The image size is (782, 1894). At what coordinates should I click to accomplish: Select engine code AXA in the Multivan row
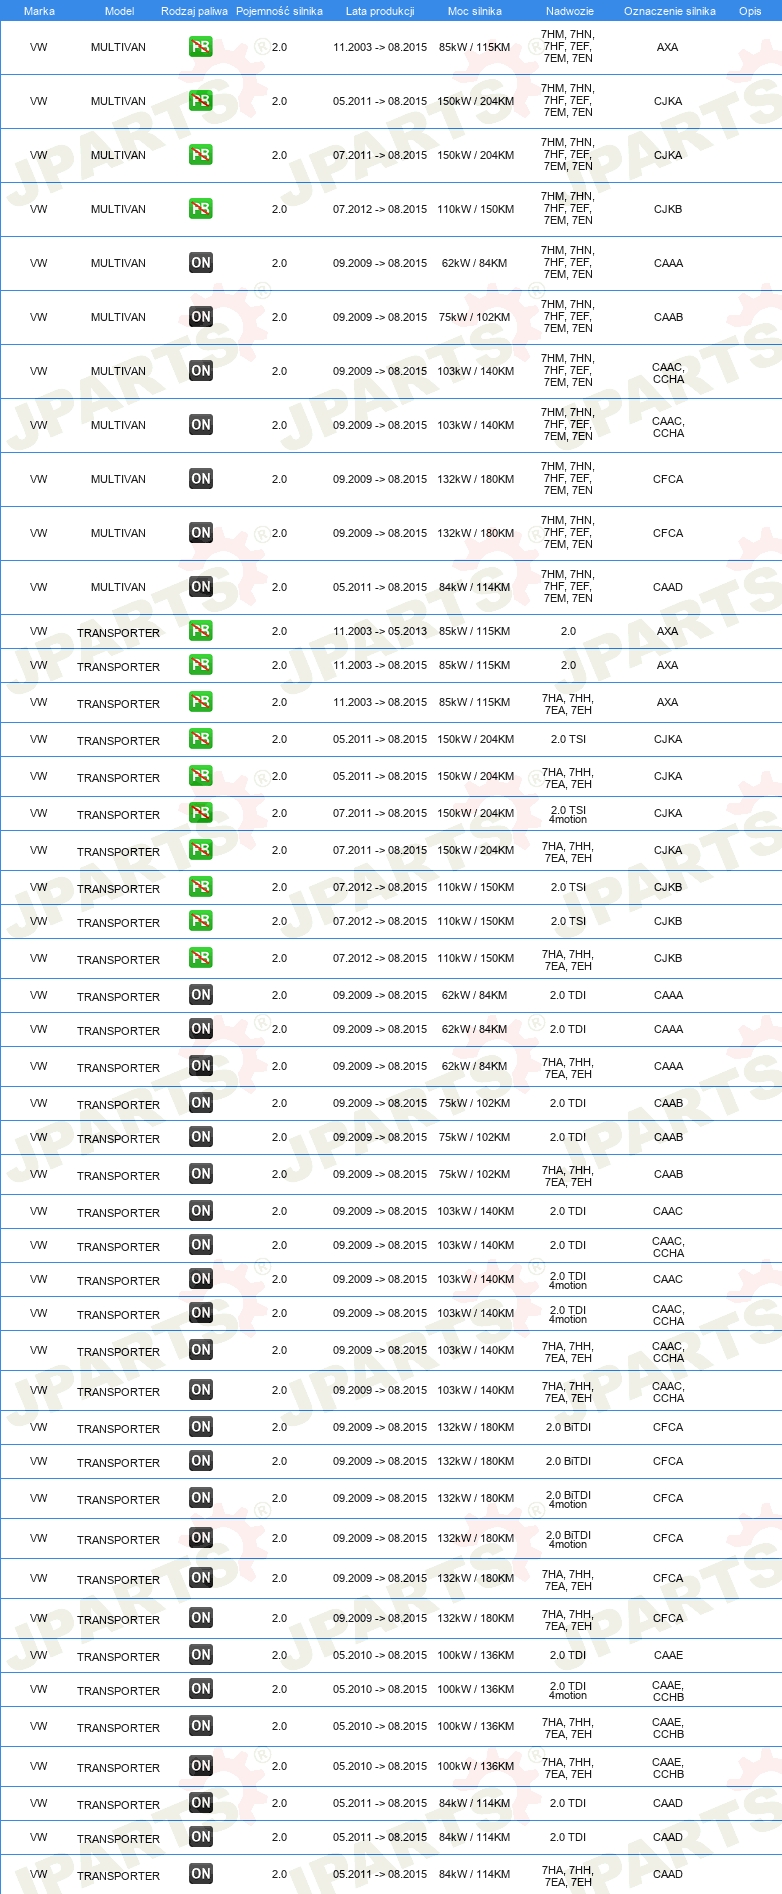coord(668,47)
